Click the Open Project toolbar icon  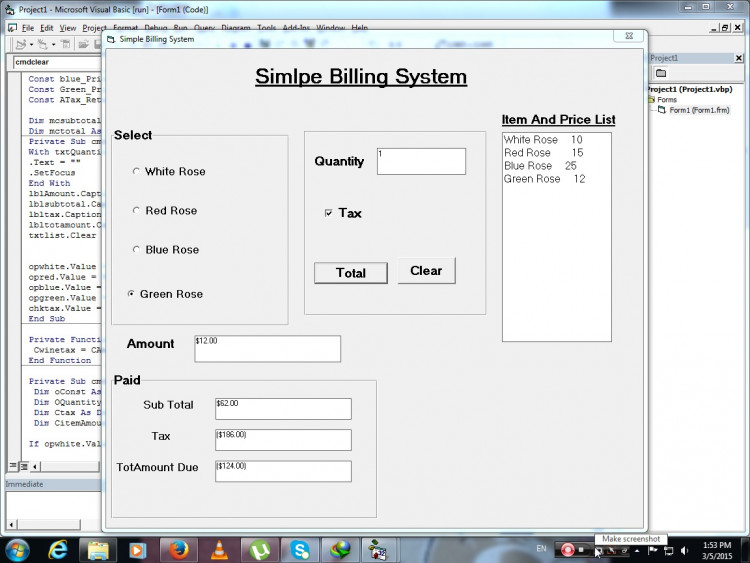tap(83, 44)
